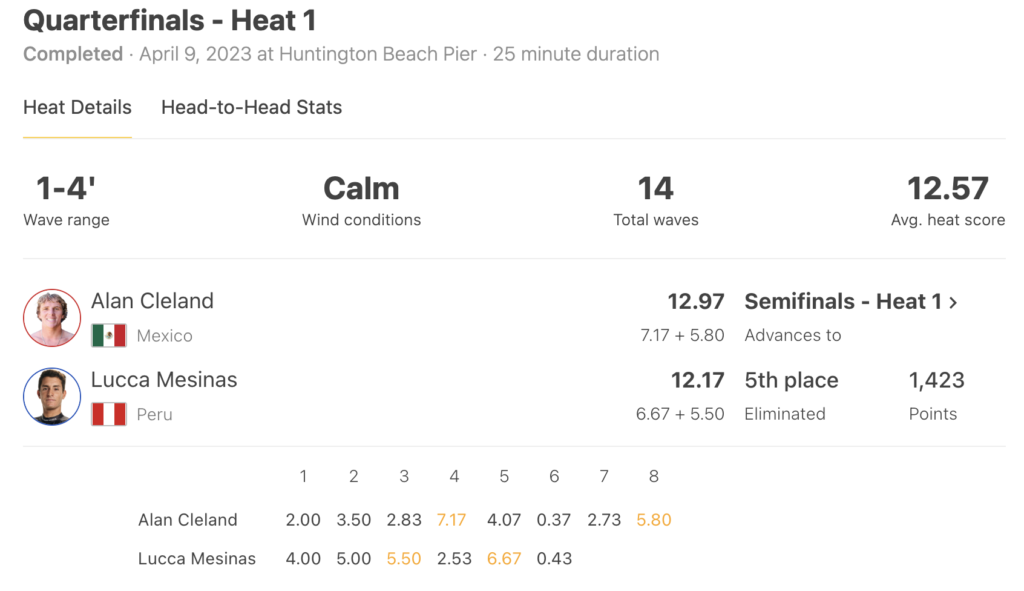Switch to the Head-to-Head Stats tab
The width and height of the screenshot is (1024, 591).
pyautogui.click(x=251, y=107)
